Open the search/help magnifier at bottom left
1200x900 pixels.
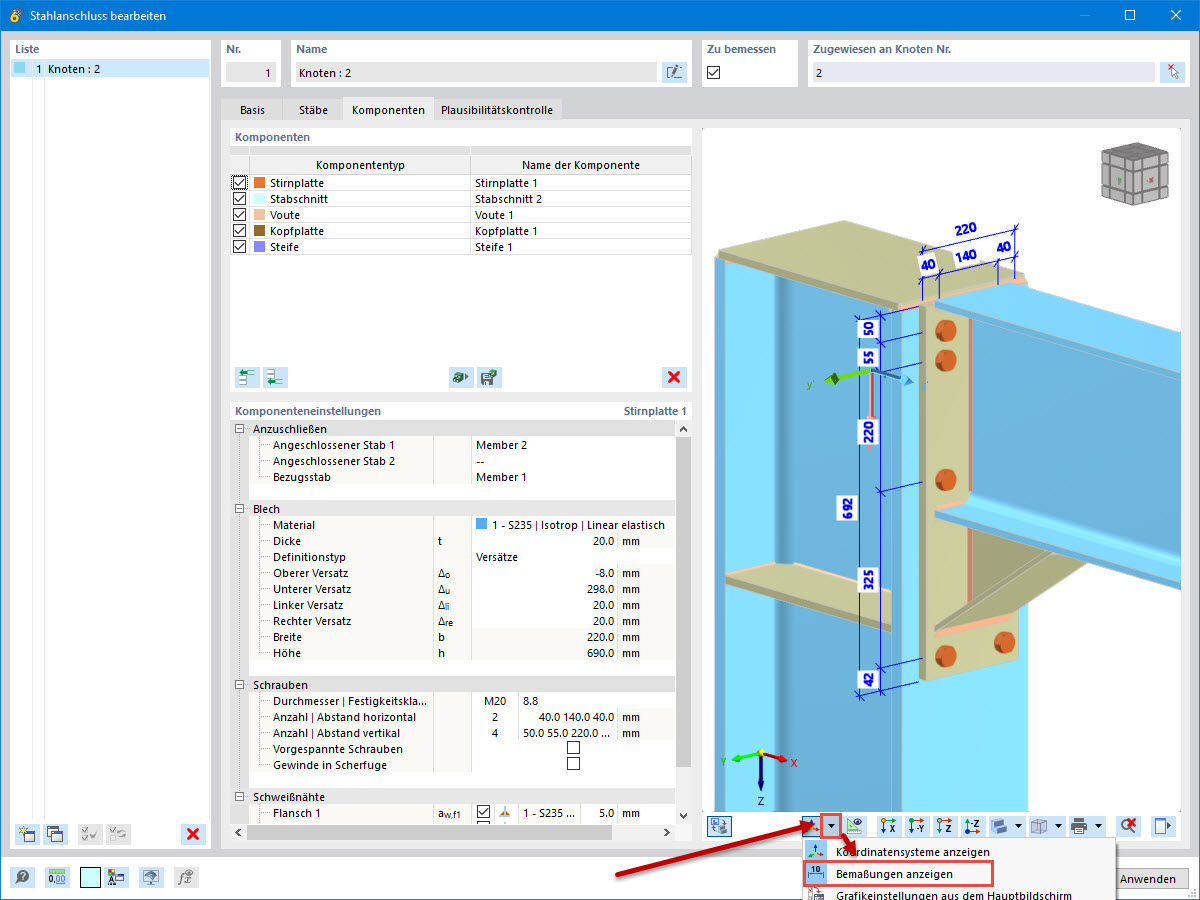(22, 878)
